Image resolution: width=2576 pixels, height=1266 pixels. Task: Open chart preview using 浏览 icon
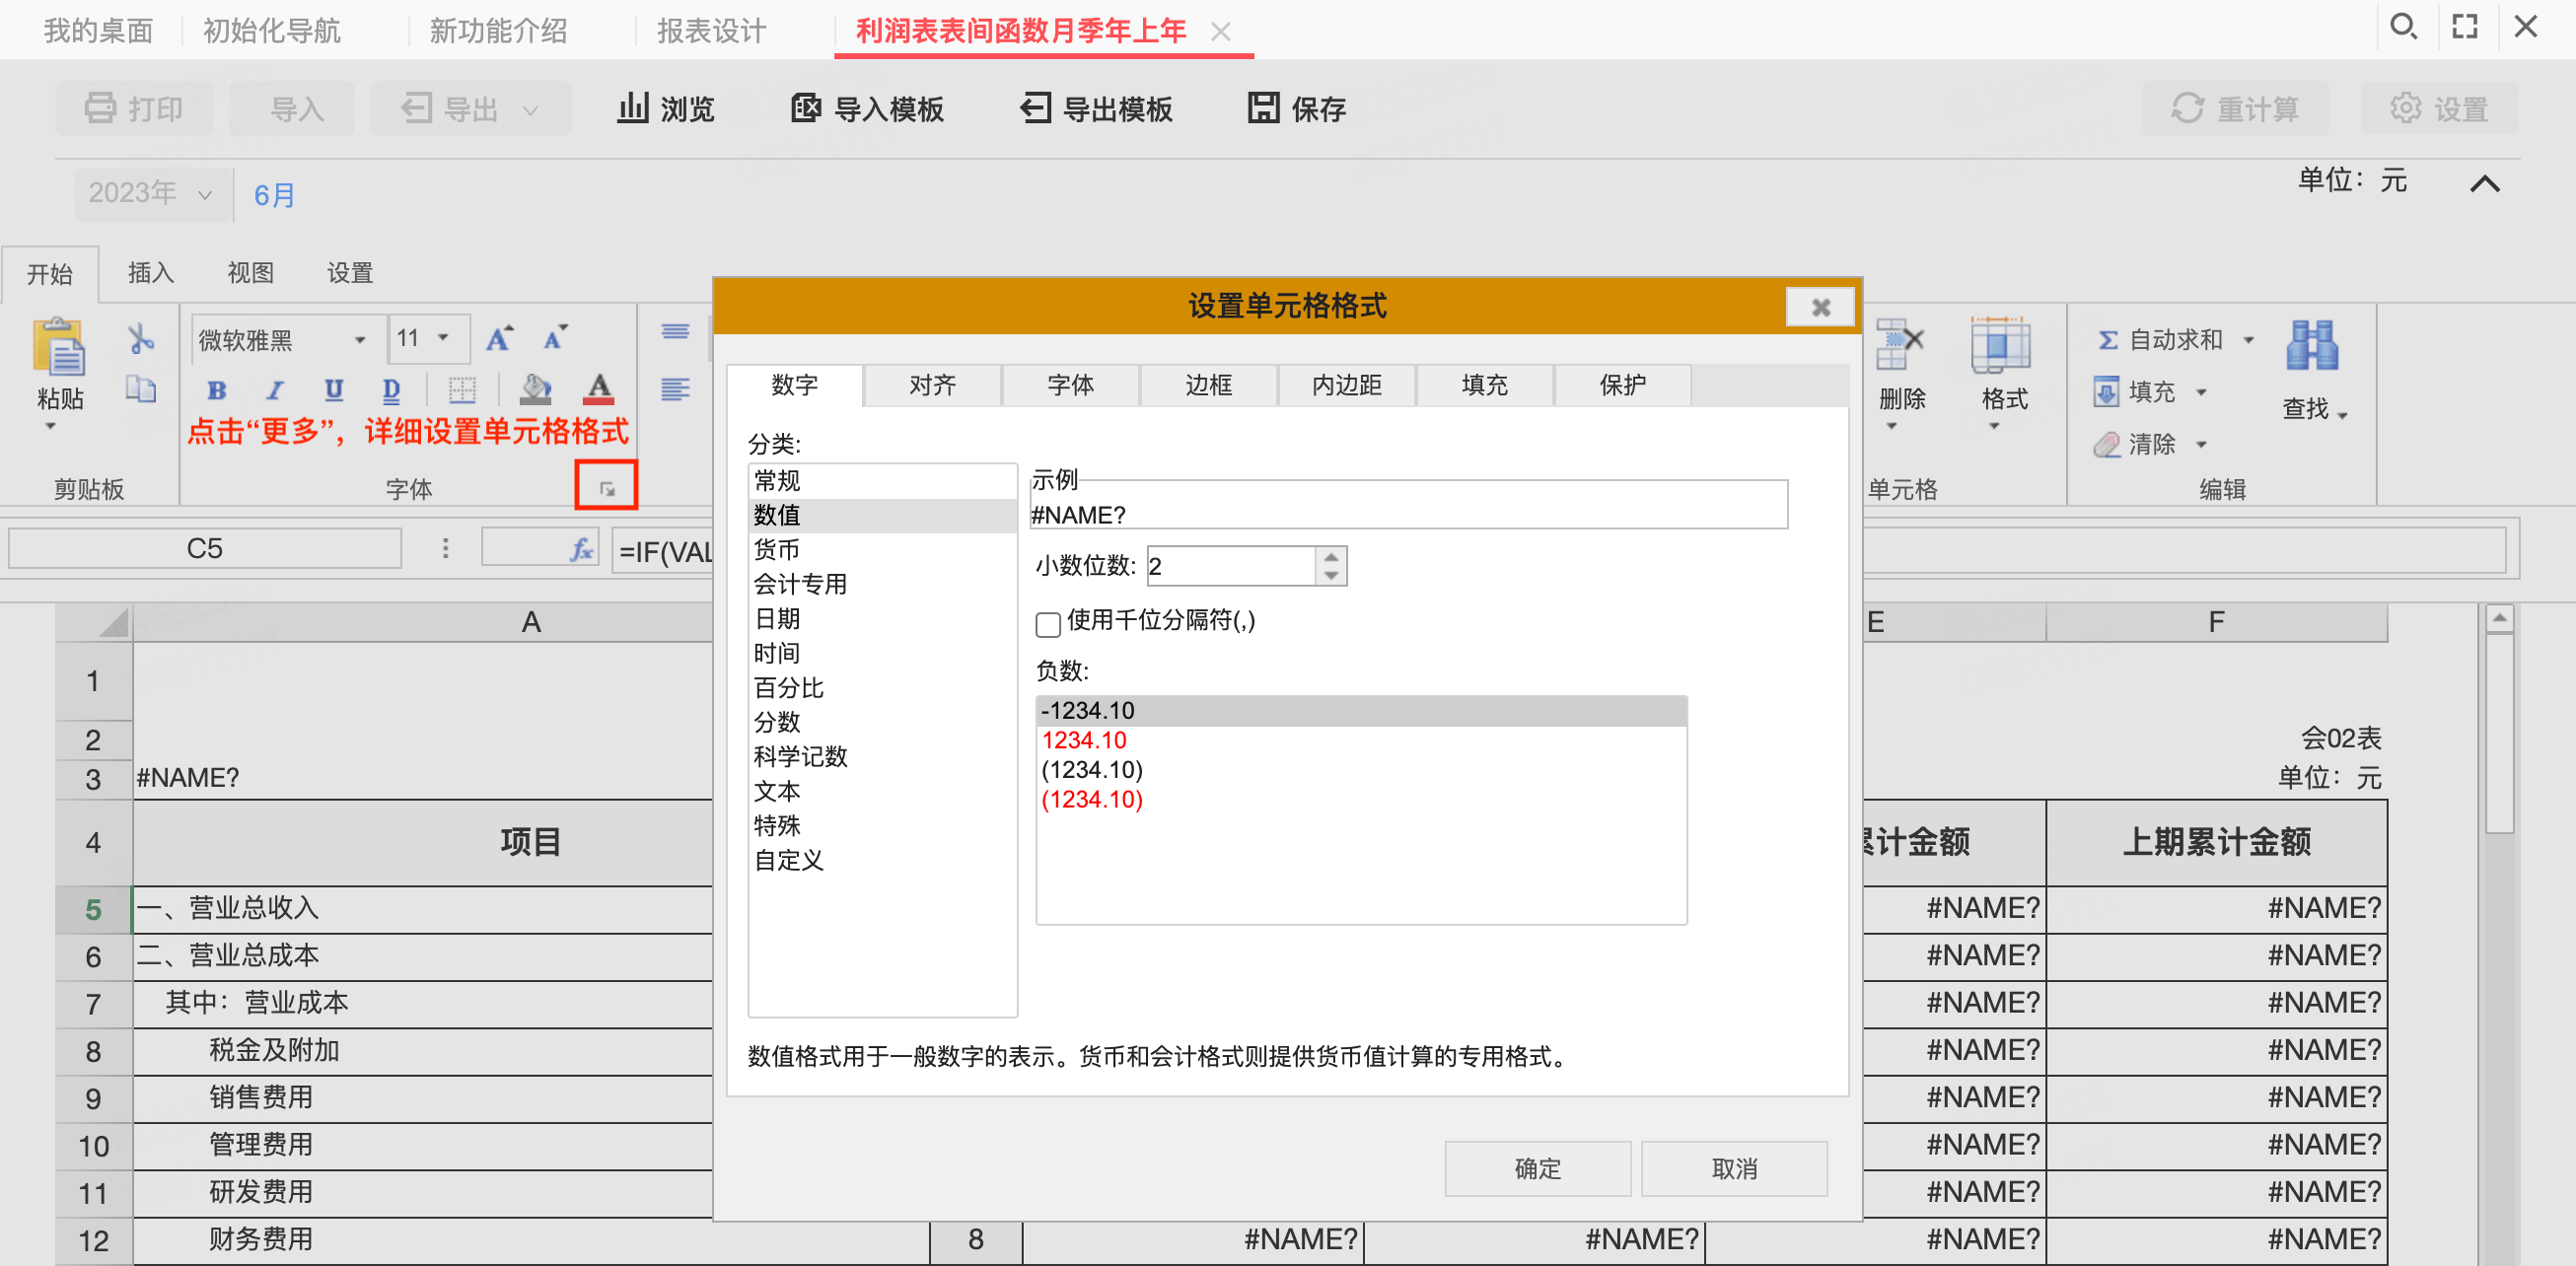tap(664, 108)
